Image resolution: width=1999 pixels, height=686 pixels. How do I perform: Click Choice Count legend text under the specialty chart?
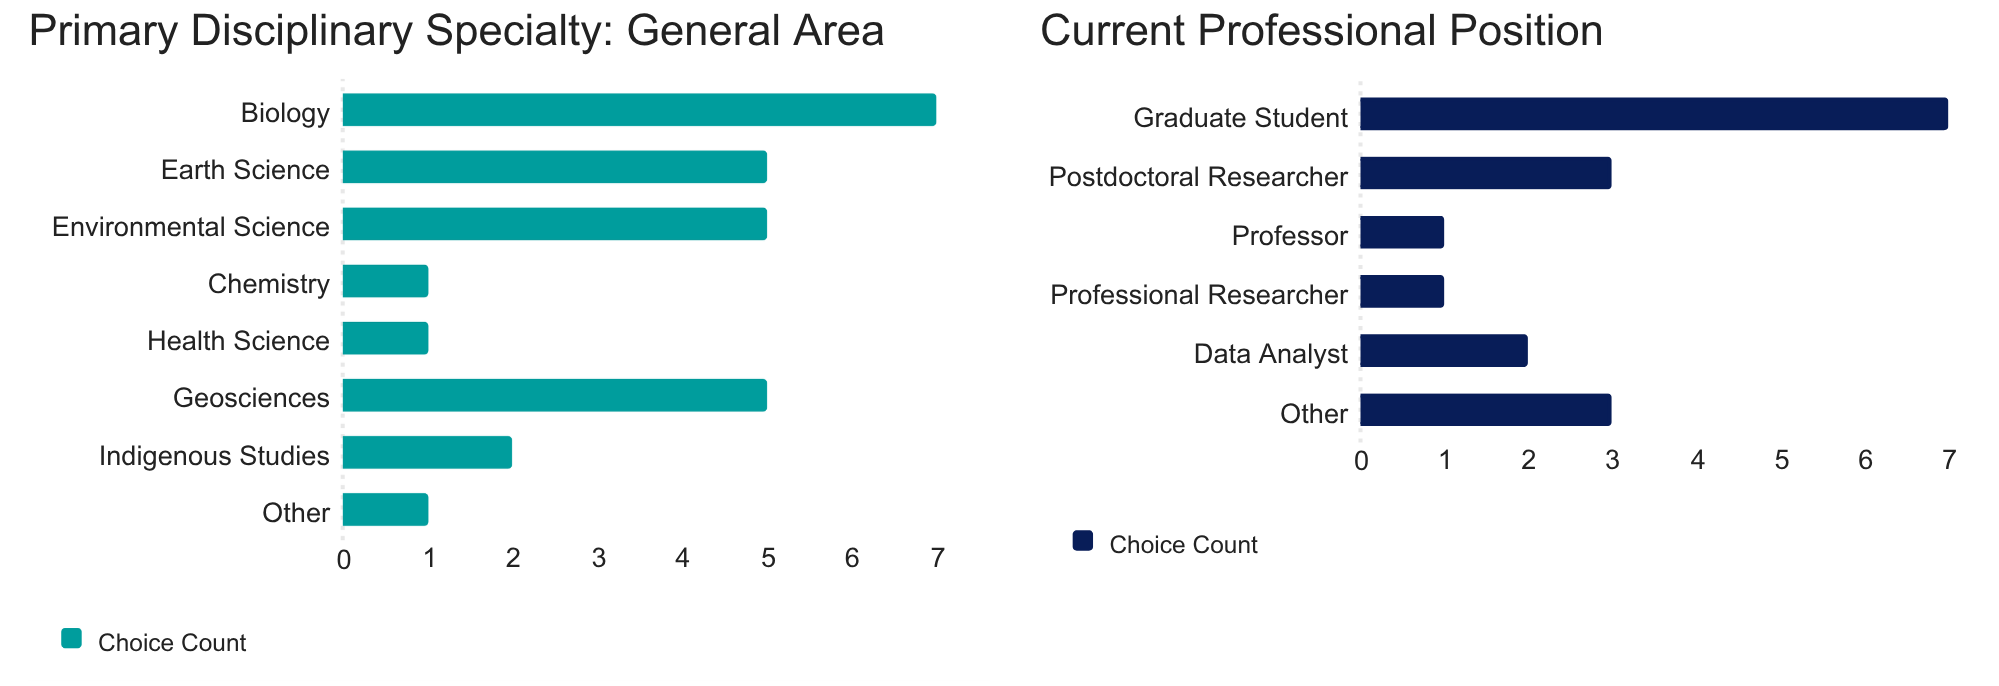(x=172, y=643)
